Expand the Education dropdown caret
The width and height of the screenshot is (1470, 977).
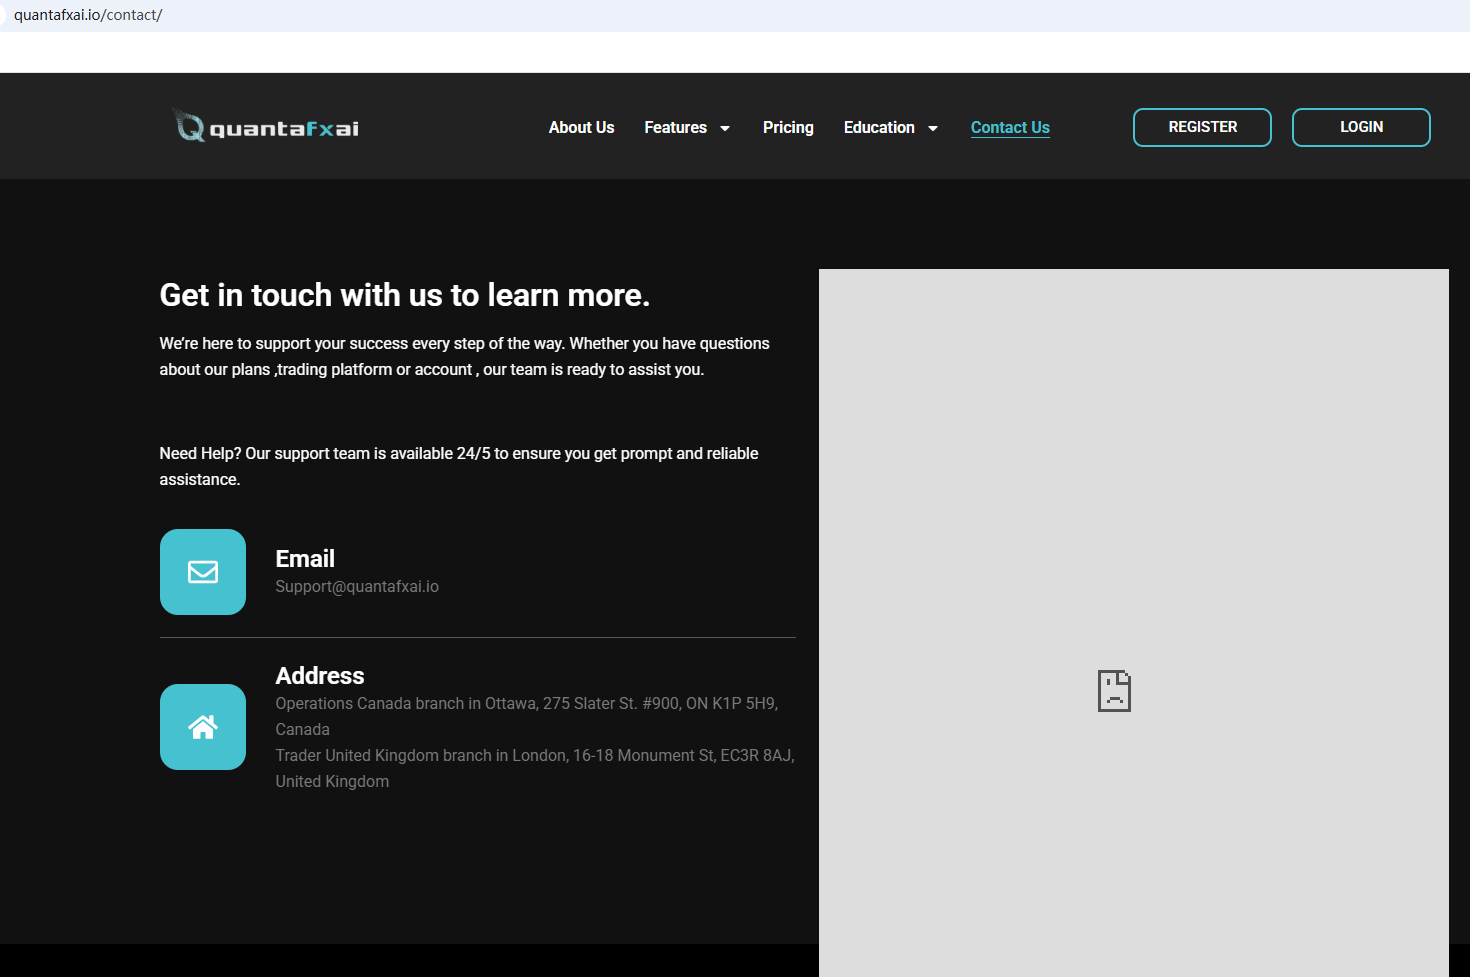933,128
